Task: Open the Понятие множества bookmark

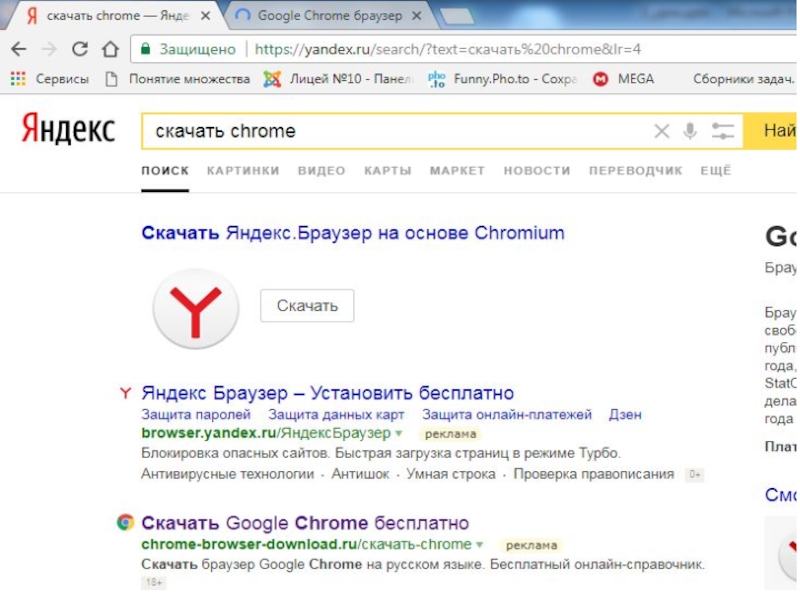Action: [x=178, y=79]
